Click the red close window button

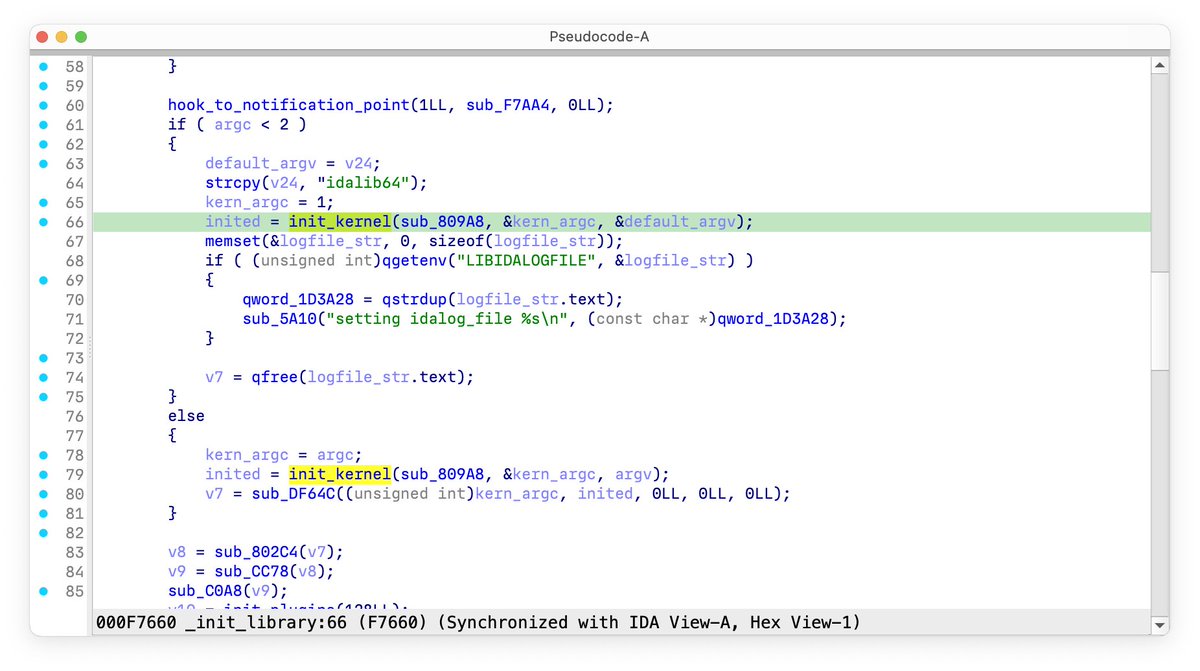[41, 37]
